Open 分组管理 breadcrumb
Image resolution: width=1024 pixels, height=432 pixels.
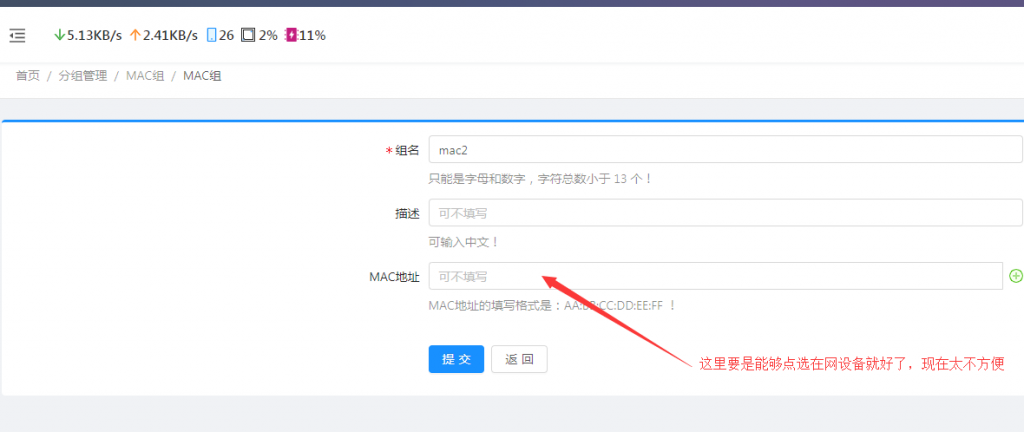[x=83, y=76]
